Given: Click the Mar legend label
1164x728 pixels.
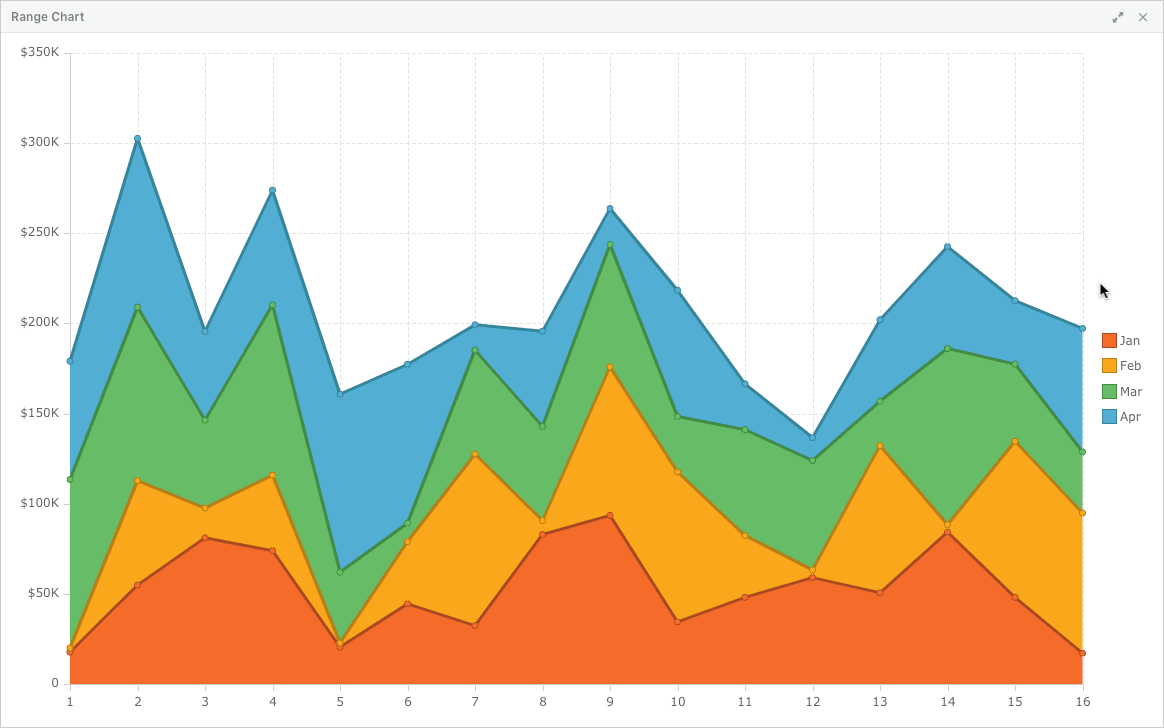Looking at the screenshot, I should [x=1131, y=391].
